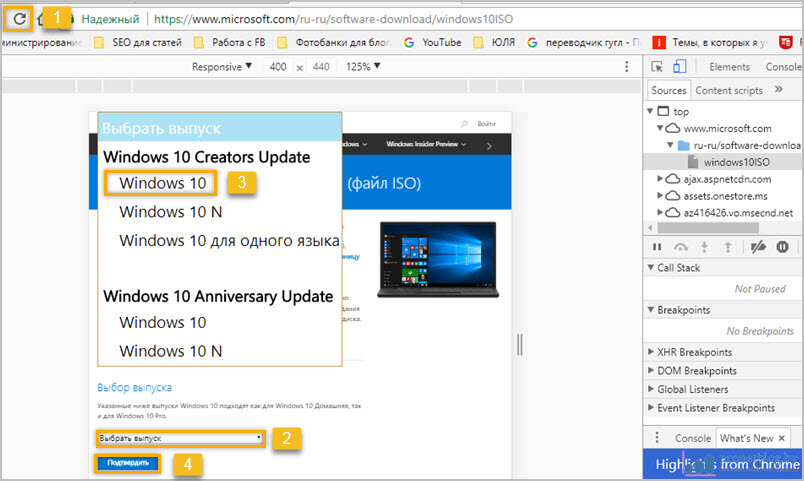This screenshot has height=481, width=804.
Task: Choose Windows 10 N under Anniversary Update
Action: (171, 351)
